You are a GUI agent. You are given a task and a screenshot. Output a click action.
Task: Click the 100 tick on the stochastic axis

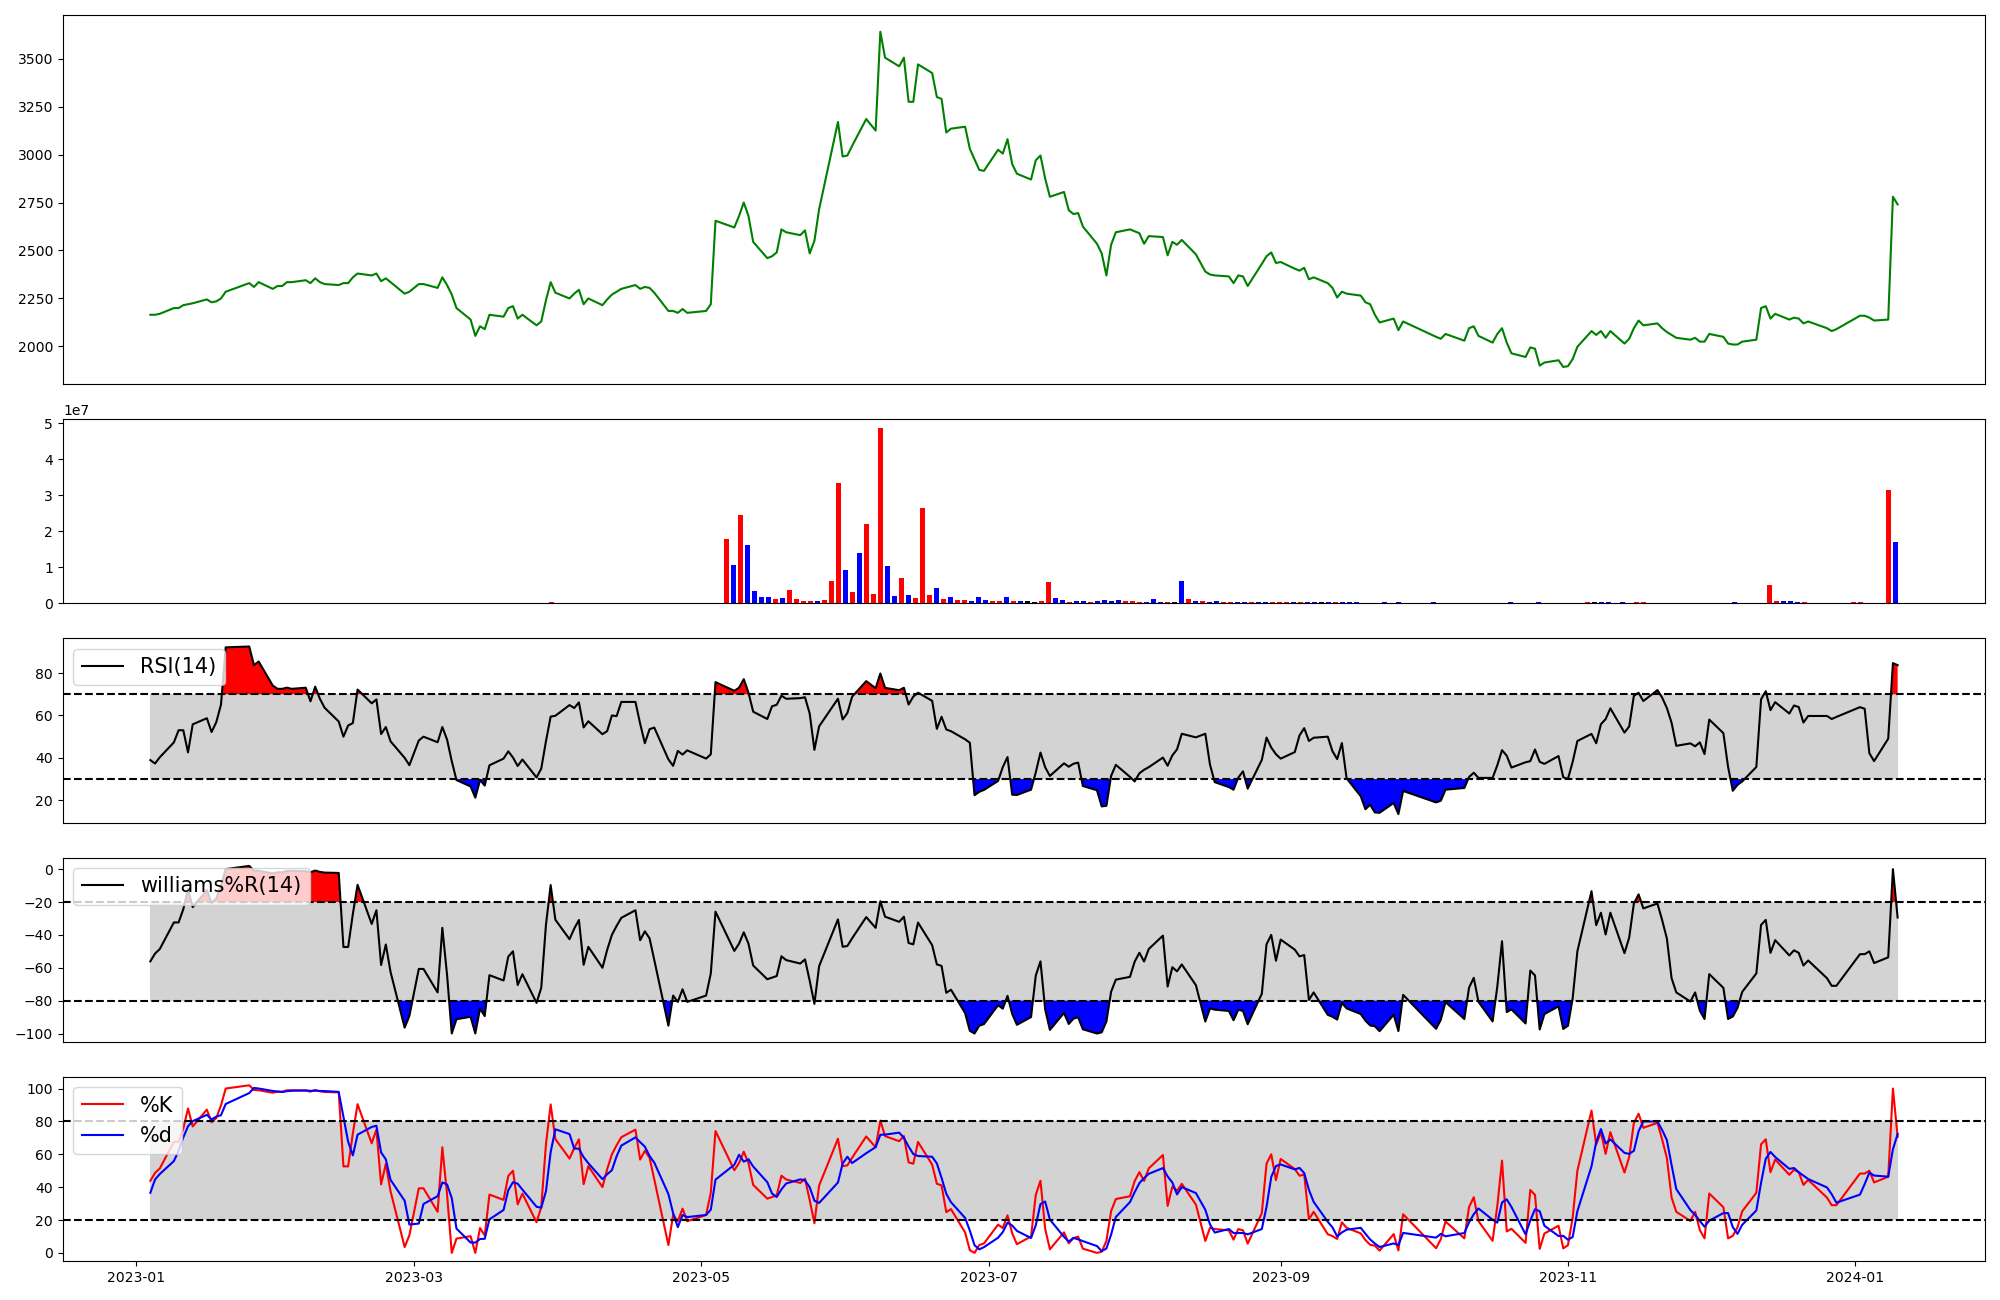click(40, 1089)
